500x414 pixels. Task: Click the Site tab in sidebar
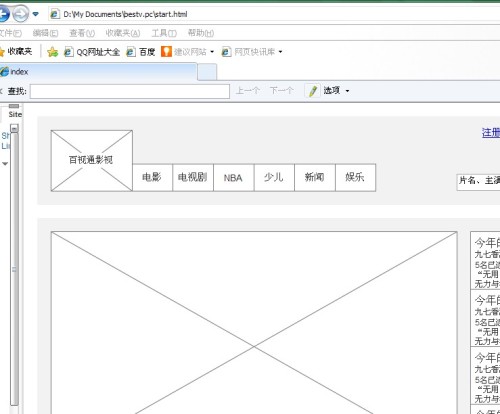tap(15, 115)
